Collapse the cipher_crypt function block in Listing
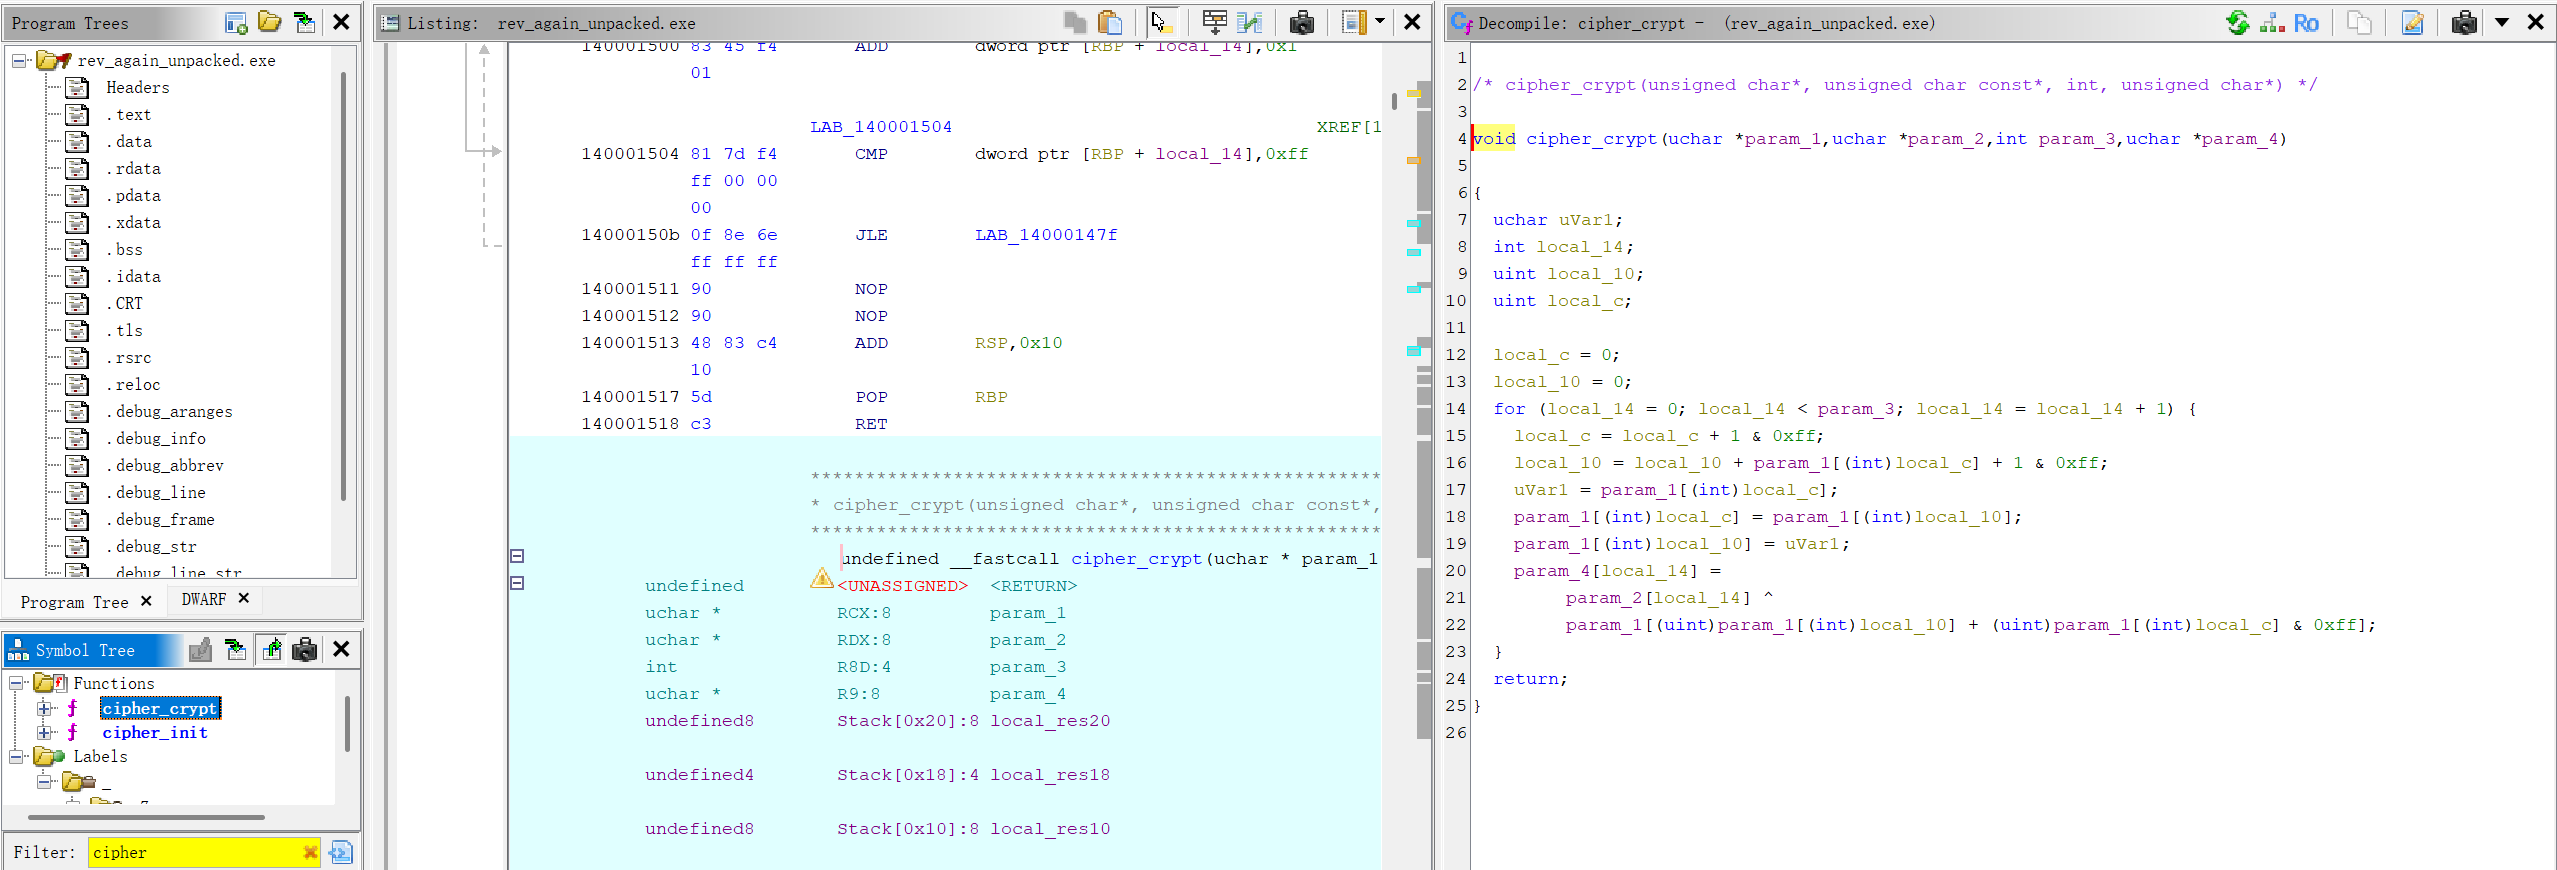 (x=517, y=556)
